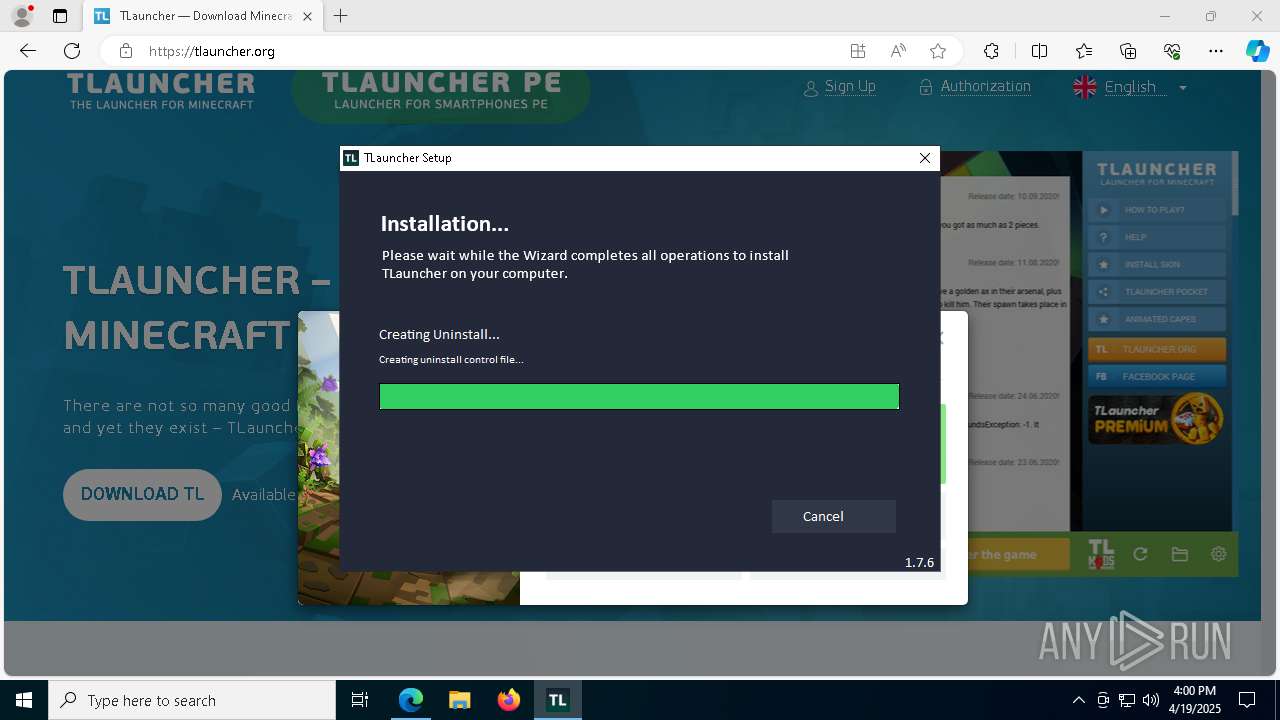Screen dimensions: 1280x720
Task: Open the Favorites list
Action: pyautogui.click(x=1084, y=51)
